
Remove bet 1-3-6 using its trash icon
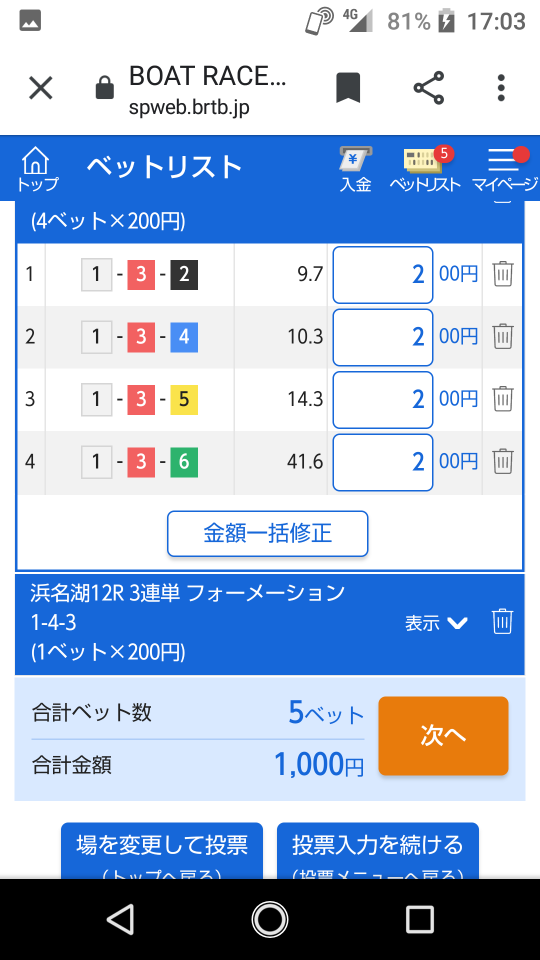click(x=503, y=460)
